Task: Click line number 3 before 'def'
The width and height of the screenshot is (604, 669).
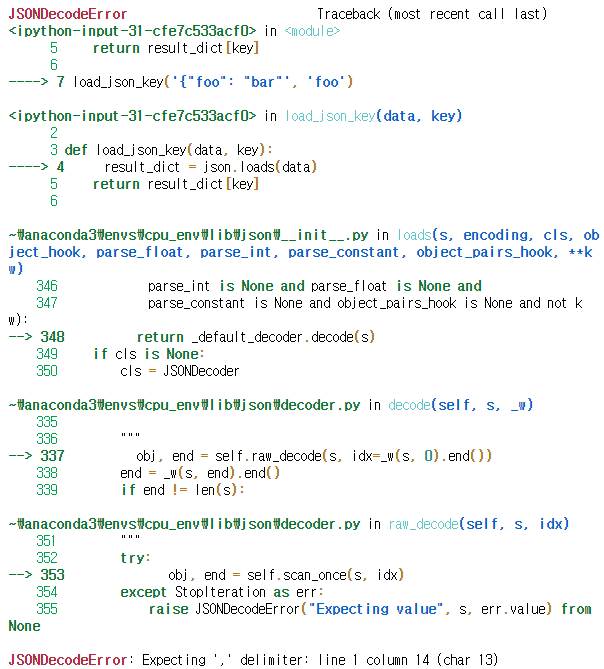Action: point(54,150)
